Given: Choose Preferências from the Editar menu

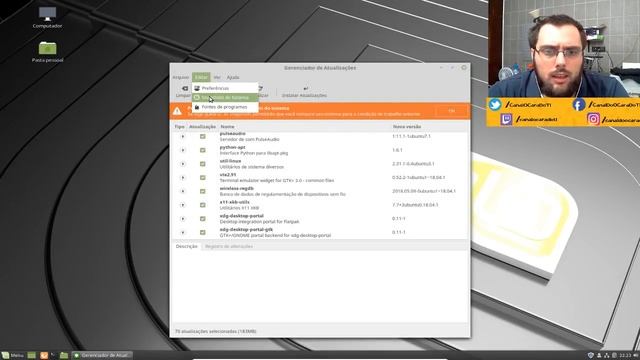Looking at the screenshot, I should click(225, 88).
